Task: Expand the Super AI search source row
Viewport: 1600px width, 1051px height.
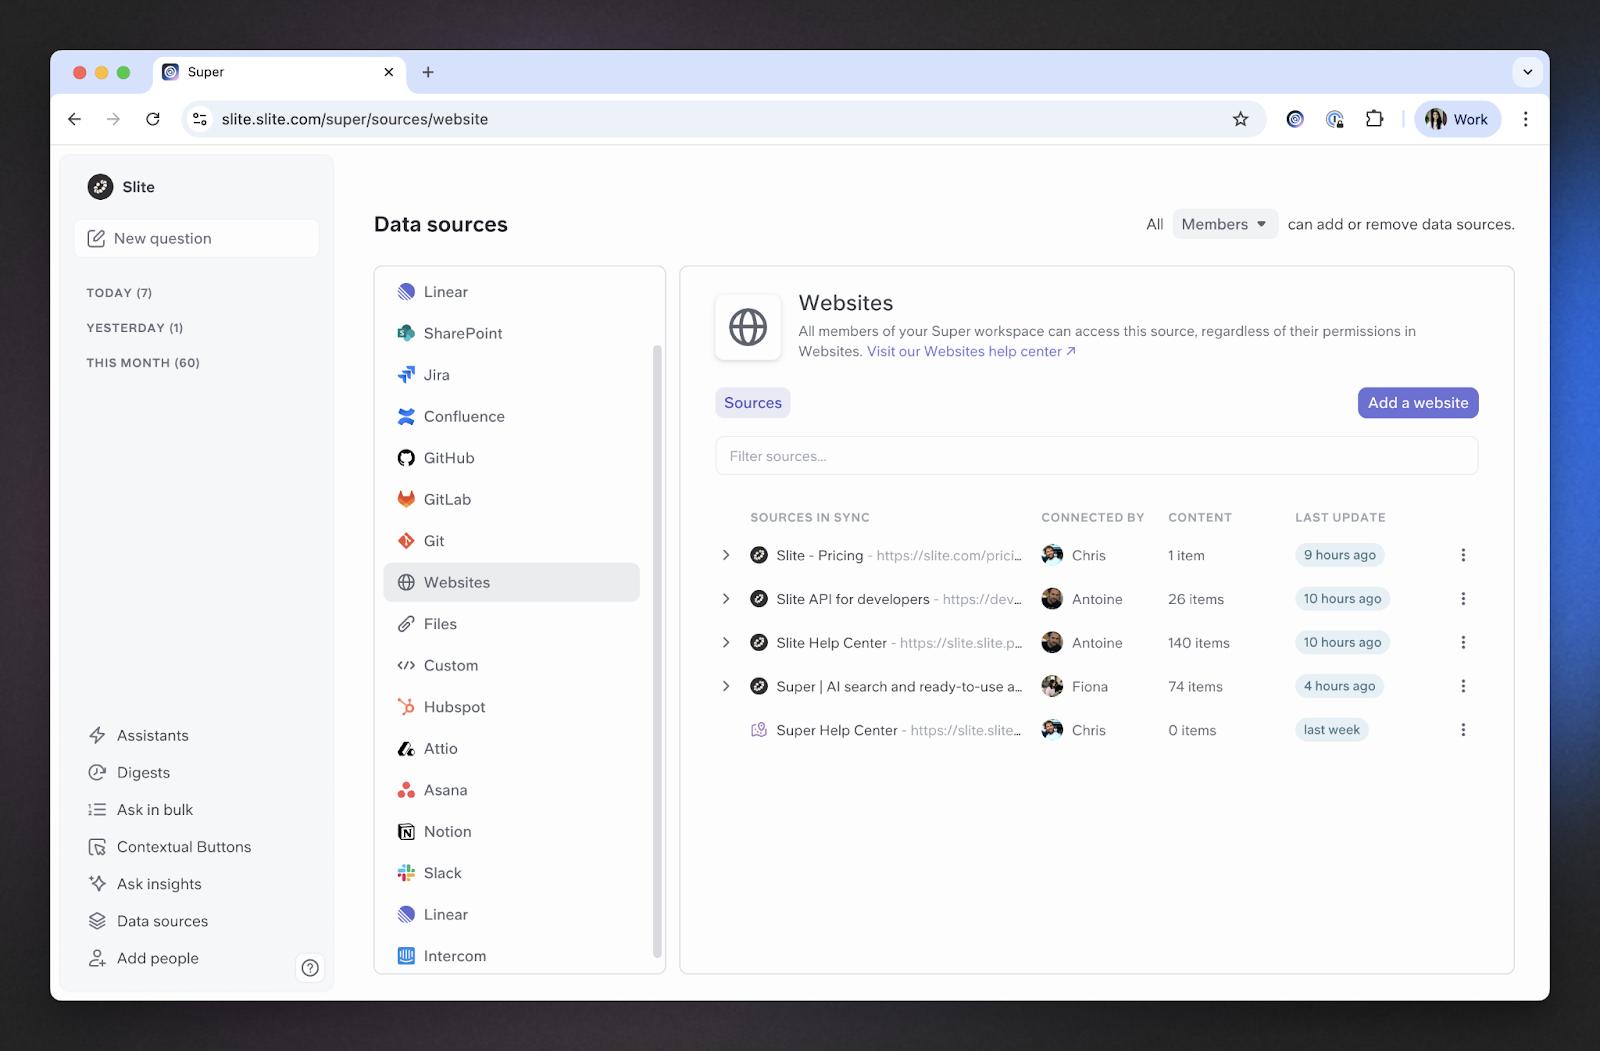Action: tap(726, 686)
